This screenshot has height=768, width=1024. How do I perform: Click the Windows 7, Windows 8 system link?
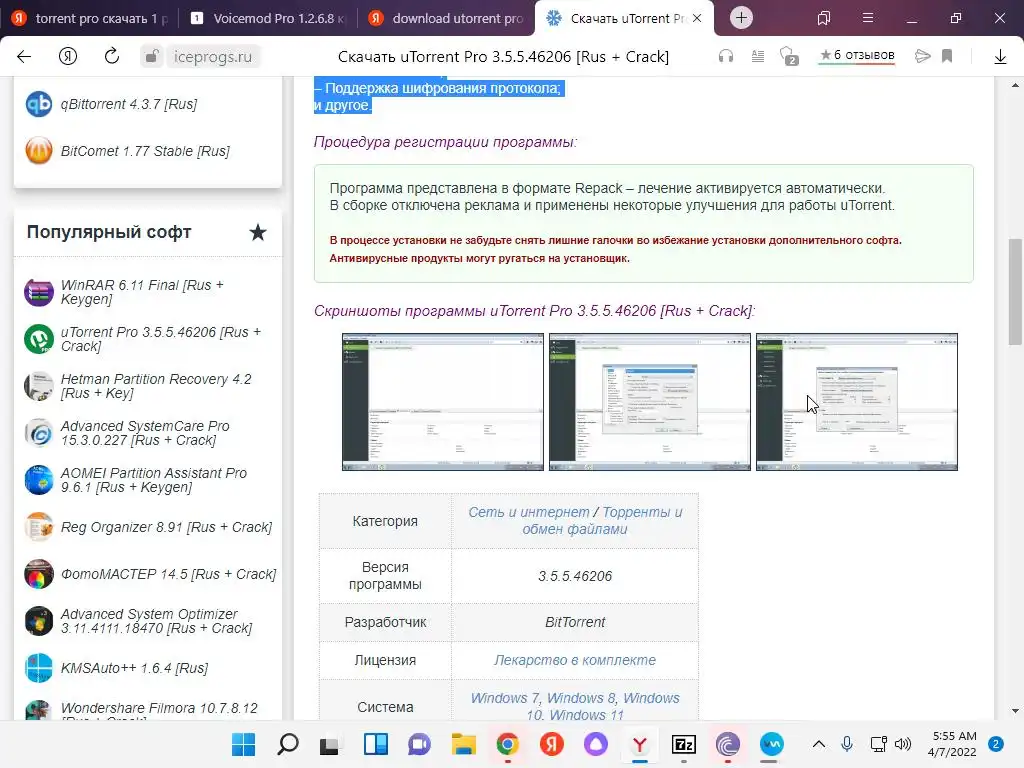(575, 707)
